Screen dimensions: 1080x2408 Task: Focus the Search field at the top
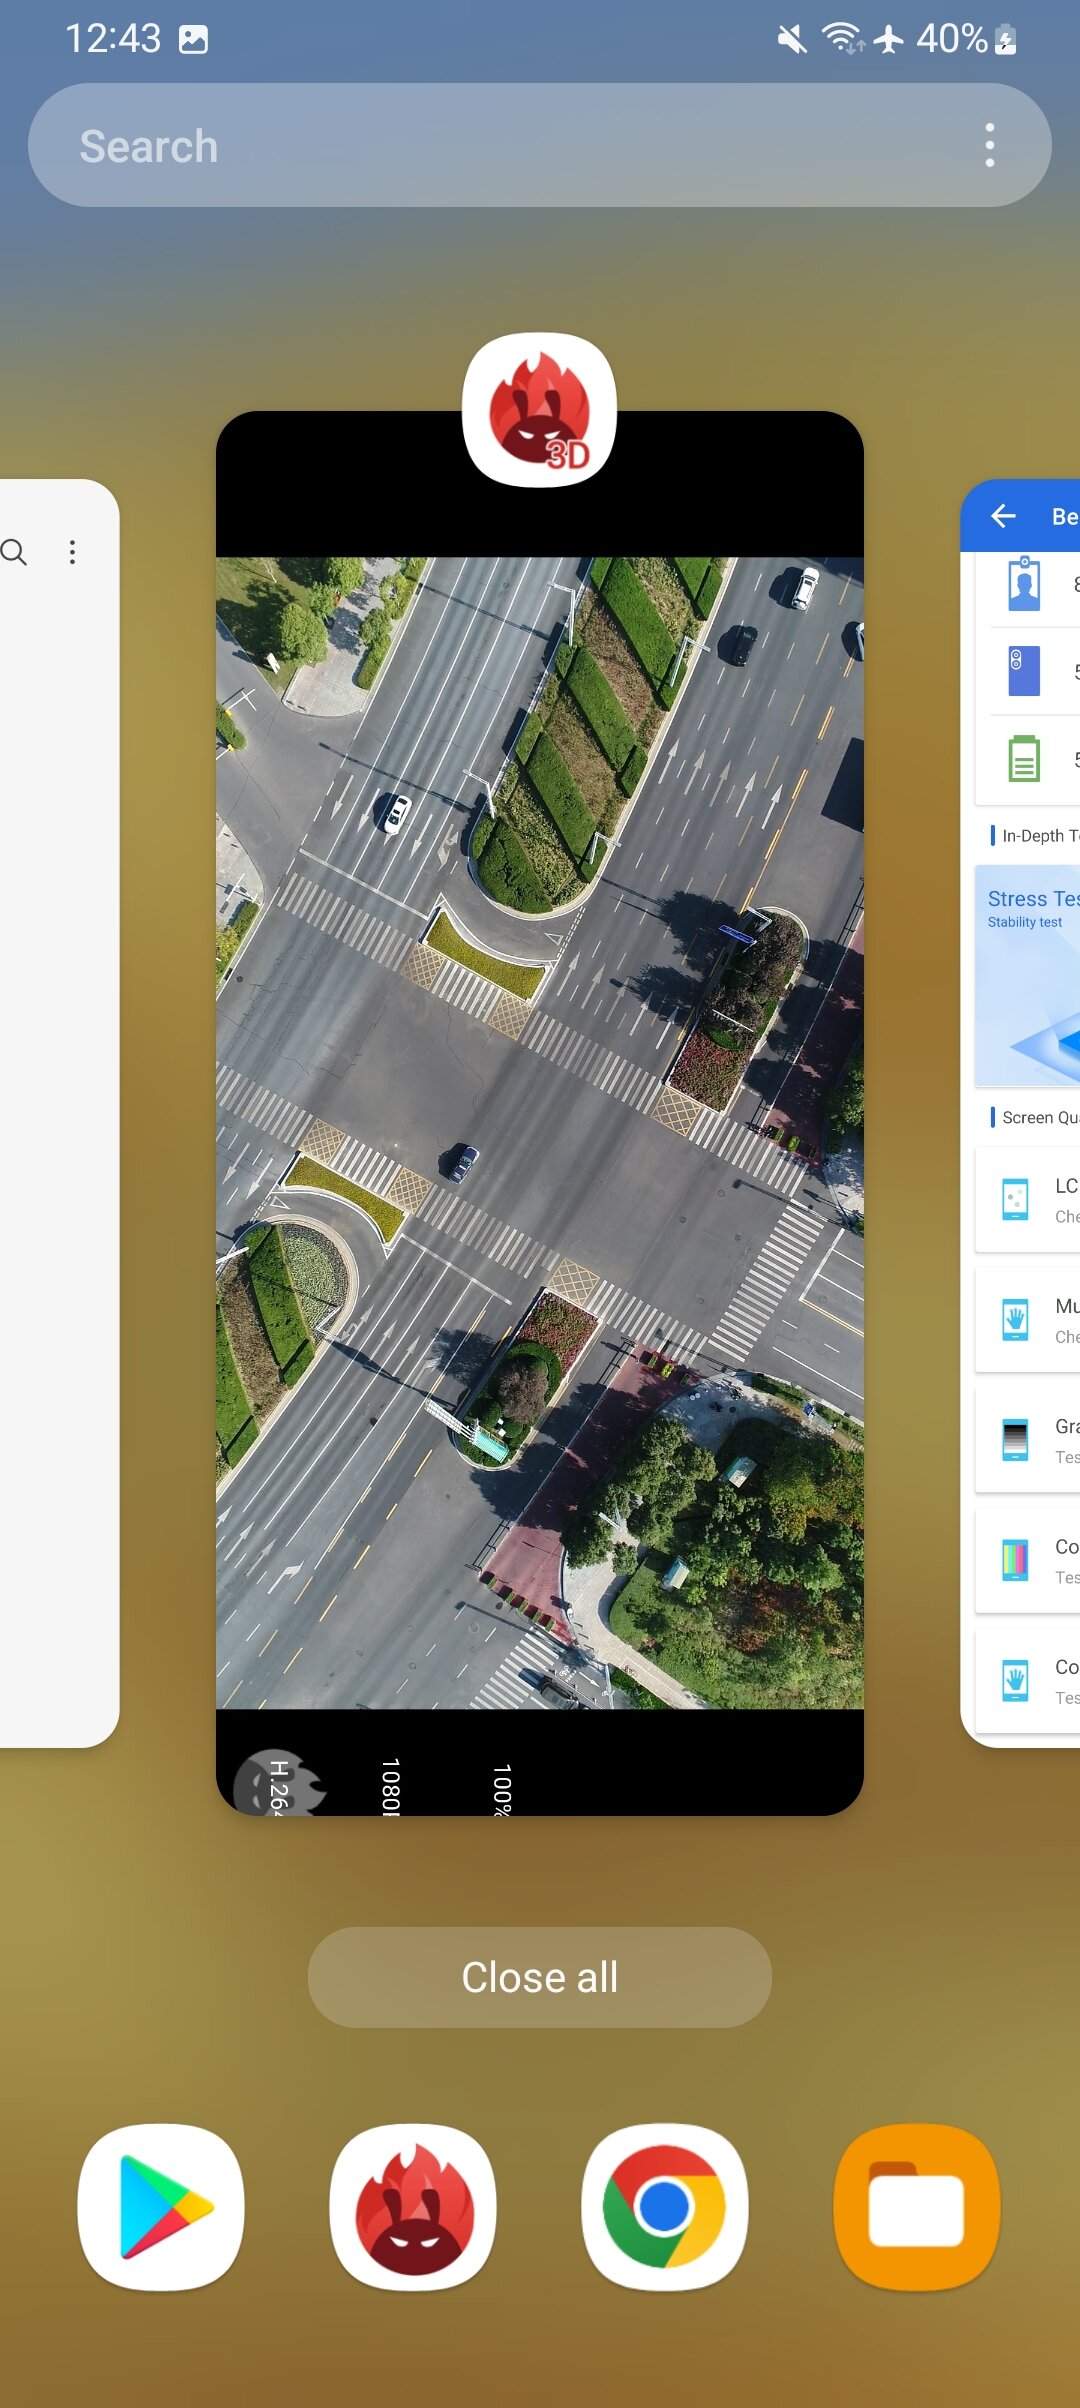(x=540, y=145)
